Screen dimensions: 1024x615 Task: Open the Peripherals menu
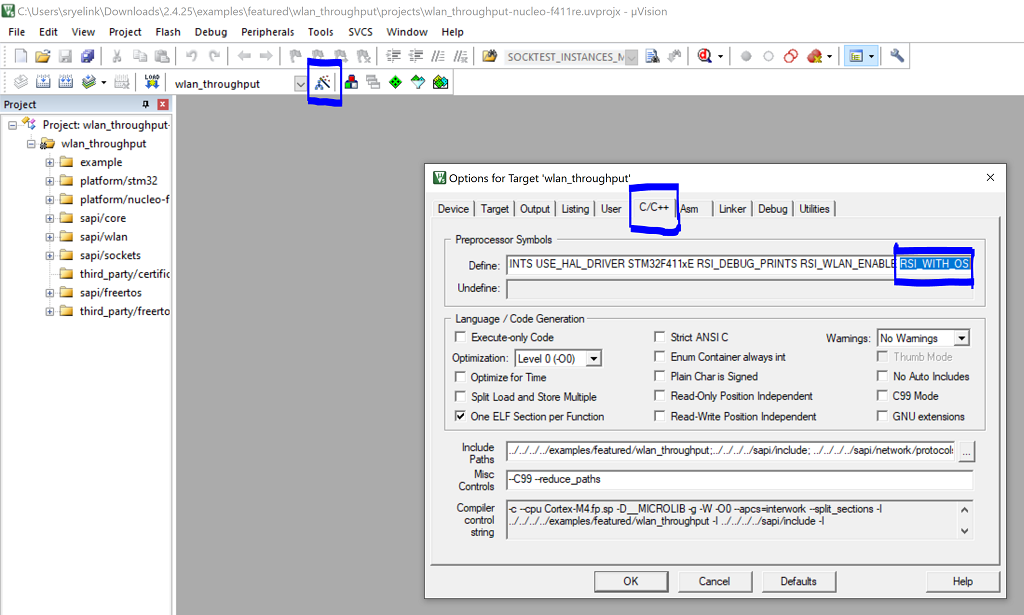coord(267,31)
